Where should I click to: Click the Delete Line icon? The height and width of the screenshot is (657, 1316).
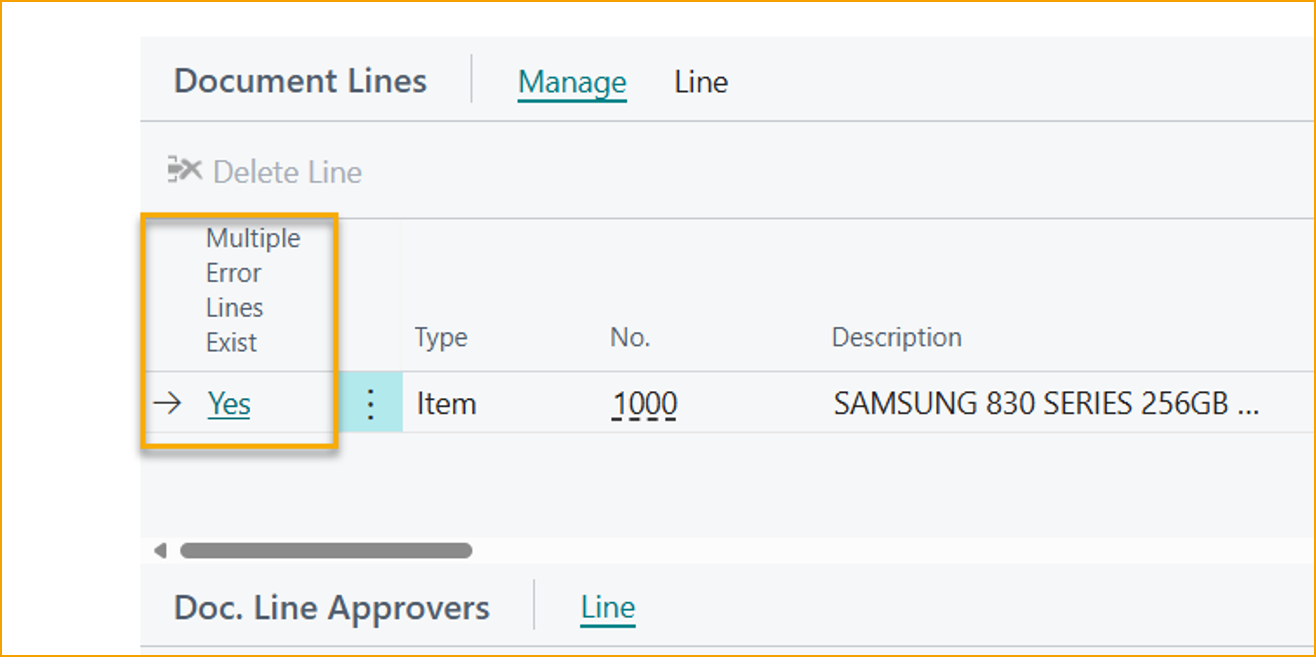(x=185, y=171)
